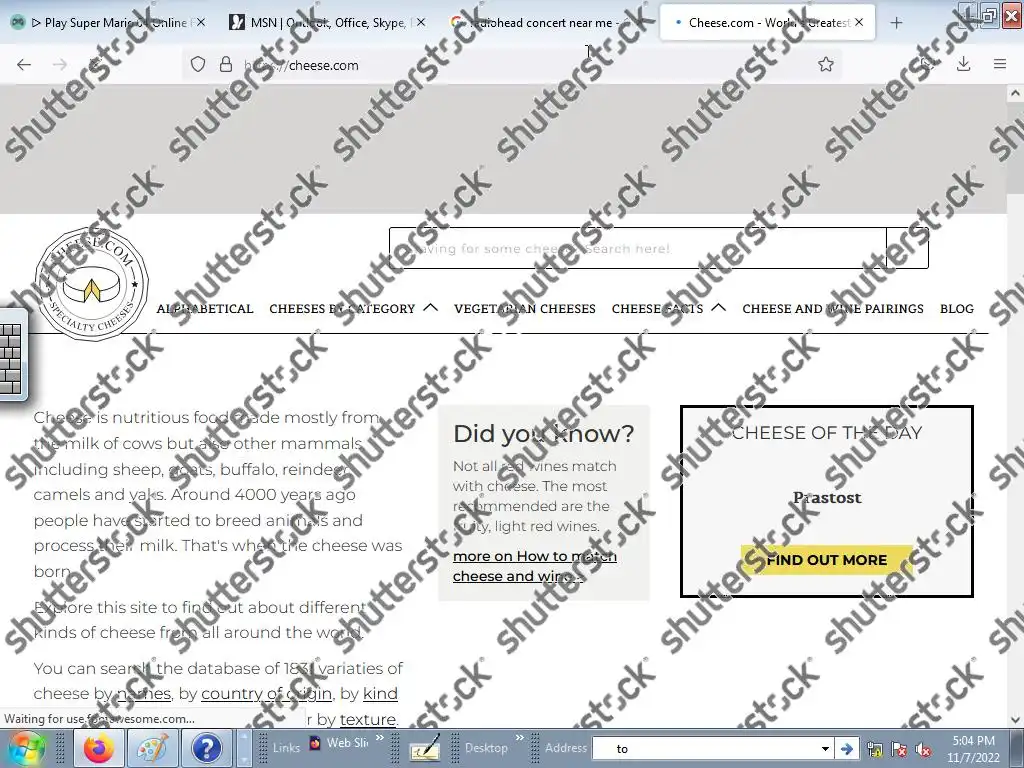Image resolution: width=1024 pixels, height=768 pixels.
Task: Click page scrollbar up arrow
Action: [x=1015, y=93]
